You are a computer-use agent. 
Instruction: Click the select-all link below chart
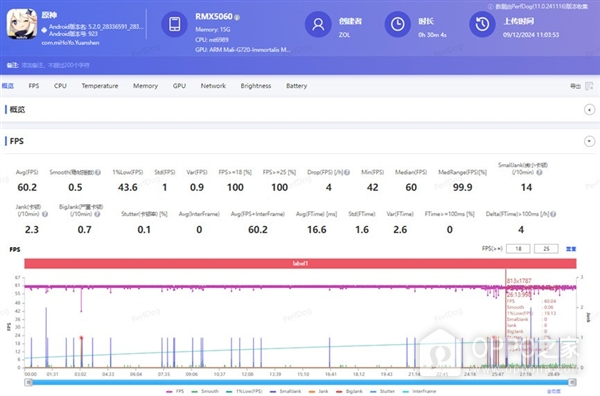click(x=554, y=391)
